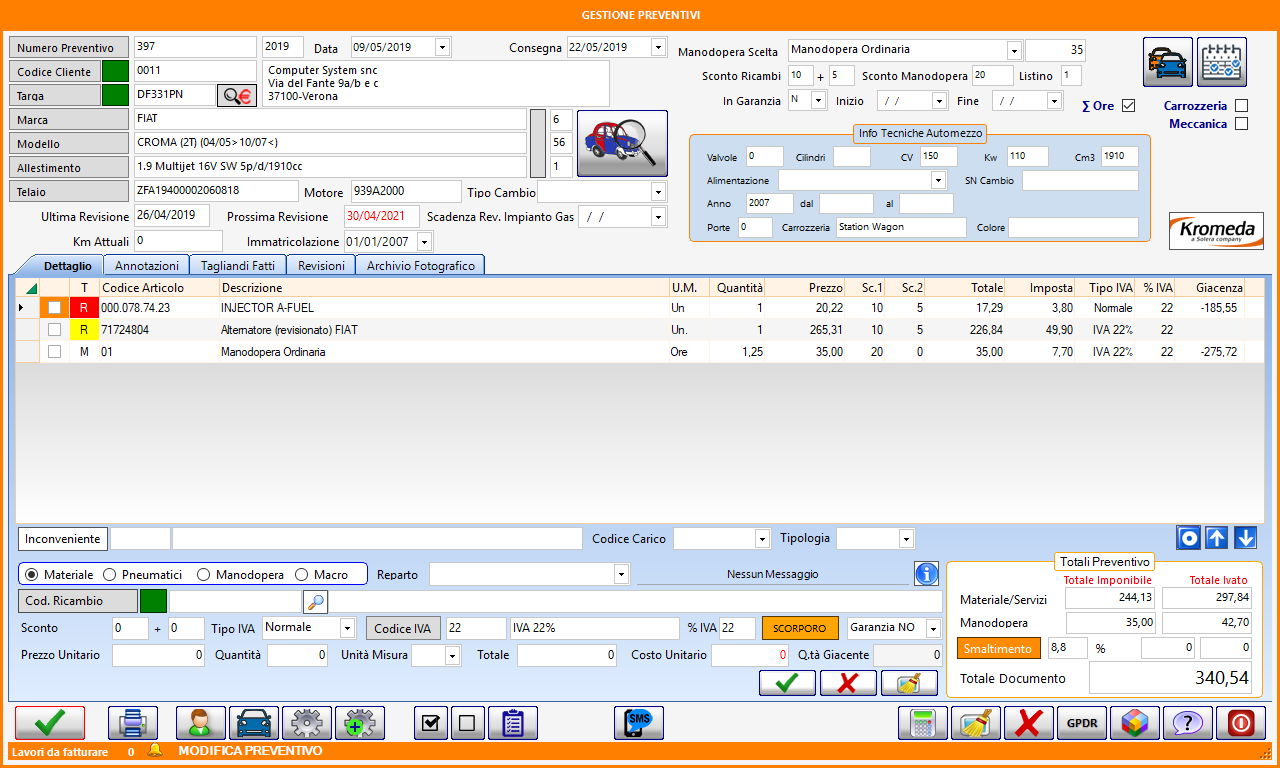Select the Materiale radio button
Viewport: 1280px width, 768px height.
[31, 575]
